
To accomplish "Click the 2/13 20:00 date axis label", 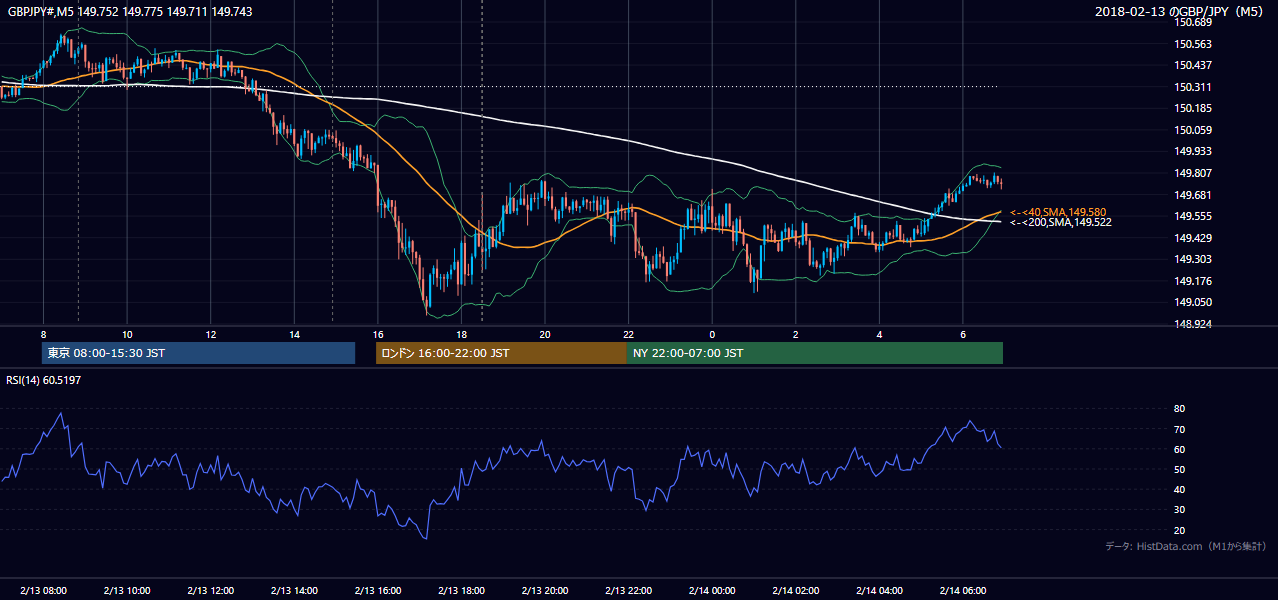I will pos(545,591).
